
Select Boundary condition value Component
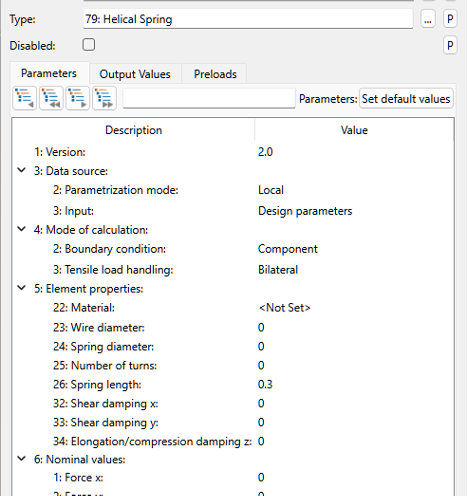click(288, 249)
